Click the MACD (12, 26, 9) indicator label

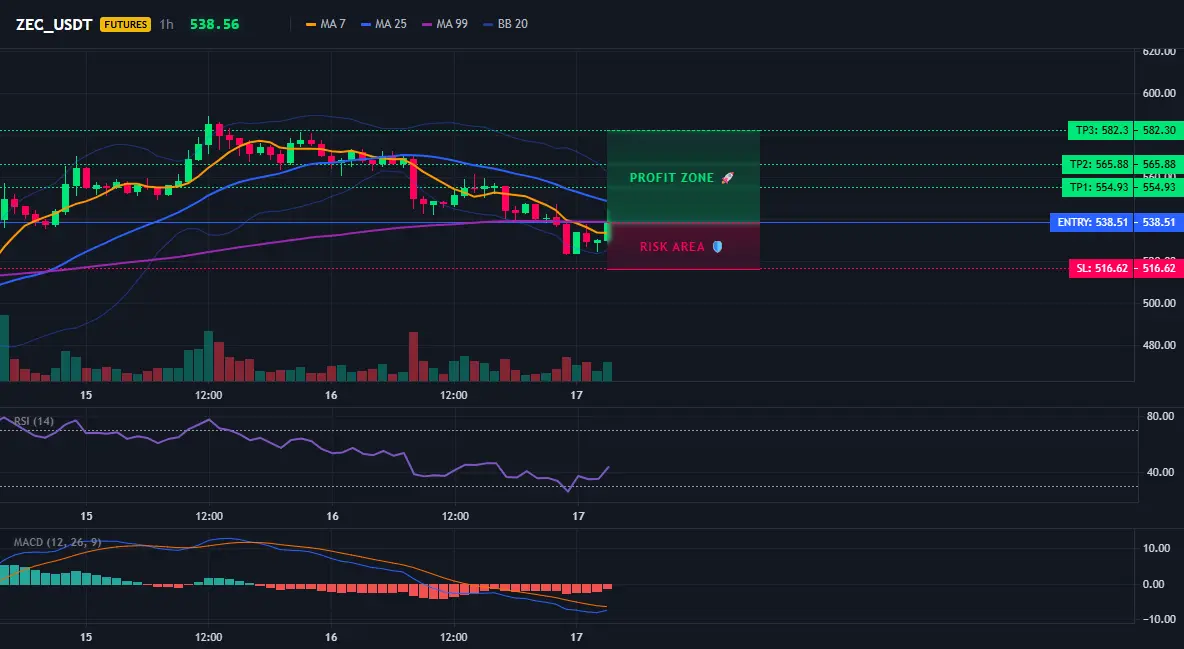[57, 542]
